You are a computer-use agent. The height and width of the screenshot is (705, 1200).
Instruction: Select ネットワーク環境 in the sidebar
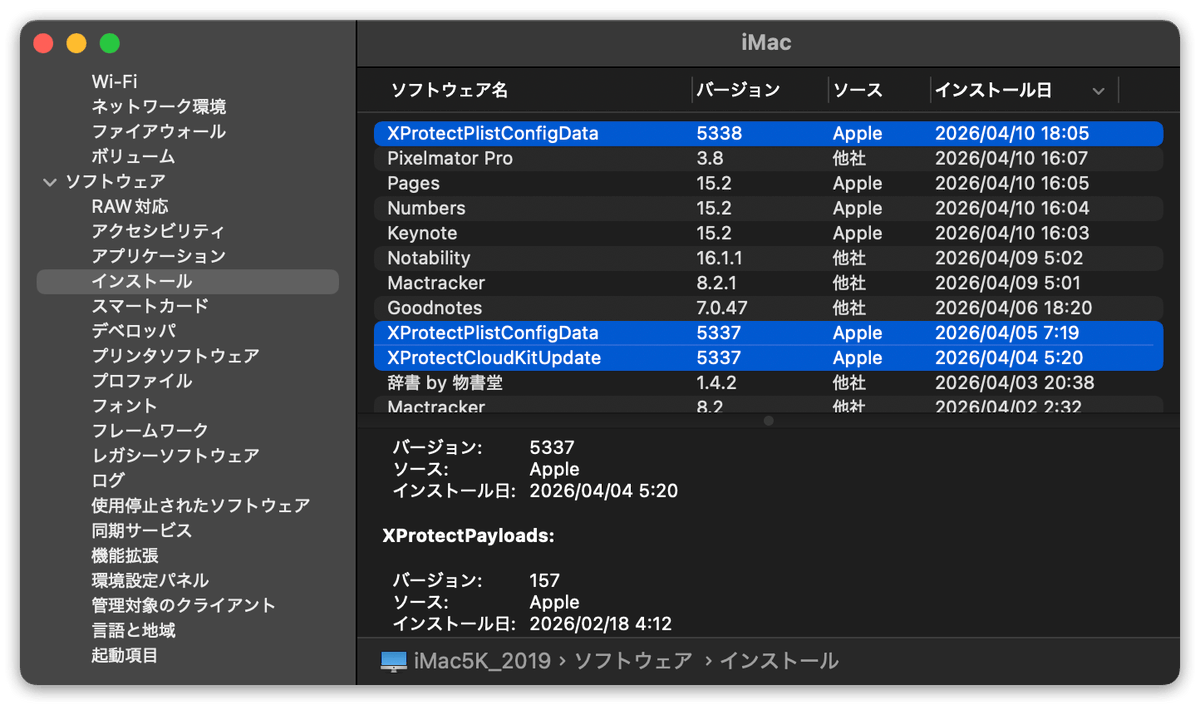click(159, 107)
